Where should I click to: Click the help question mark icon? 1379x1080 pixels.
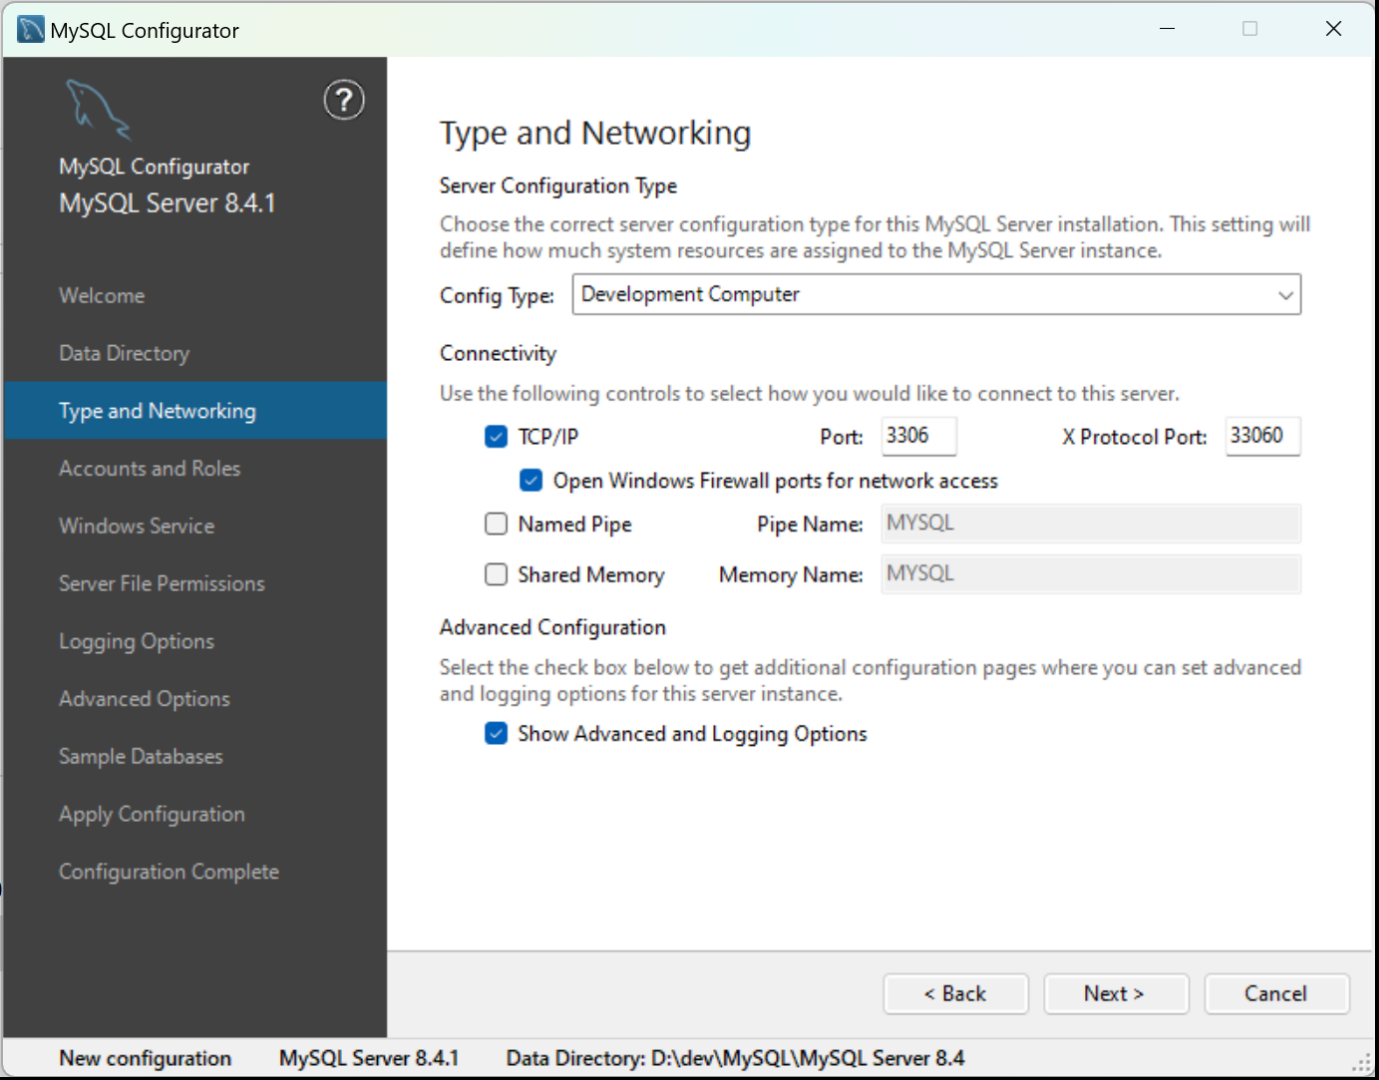pyautogui.click(x=344, y=100)
